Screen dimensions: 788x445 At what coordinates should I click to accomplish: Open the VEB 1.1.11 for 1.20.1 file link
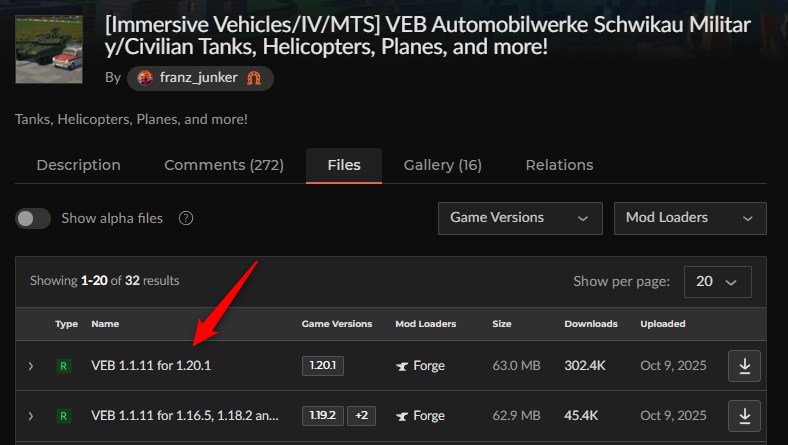(x=151, y=366)
